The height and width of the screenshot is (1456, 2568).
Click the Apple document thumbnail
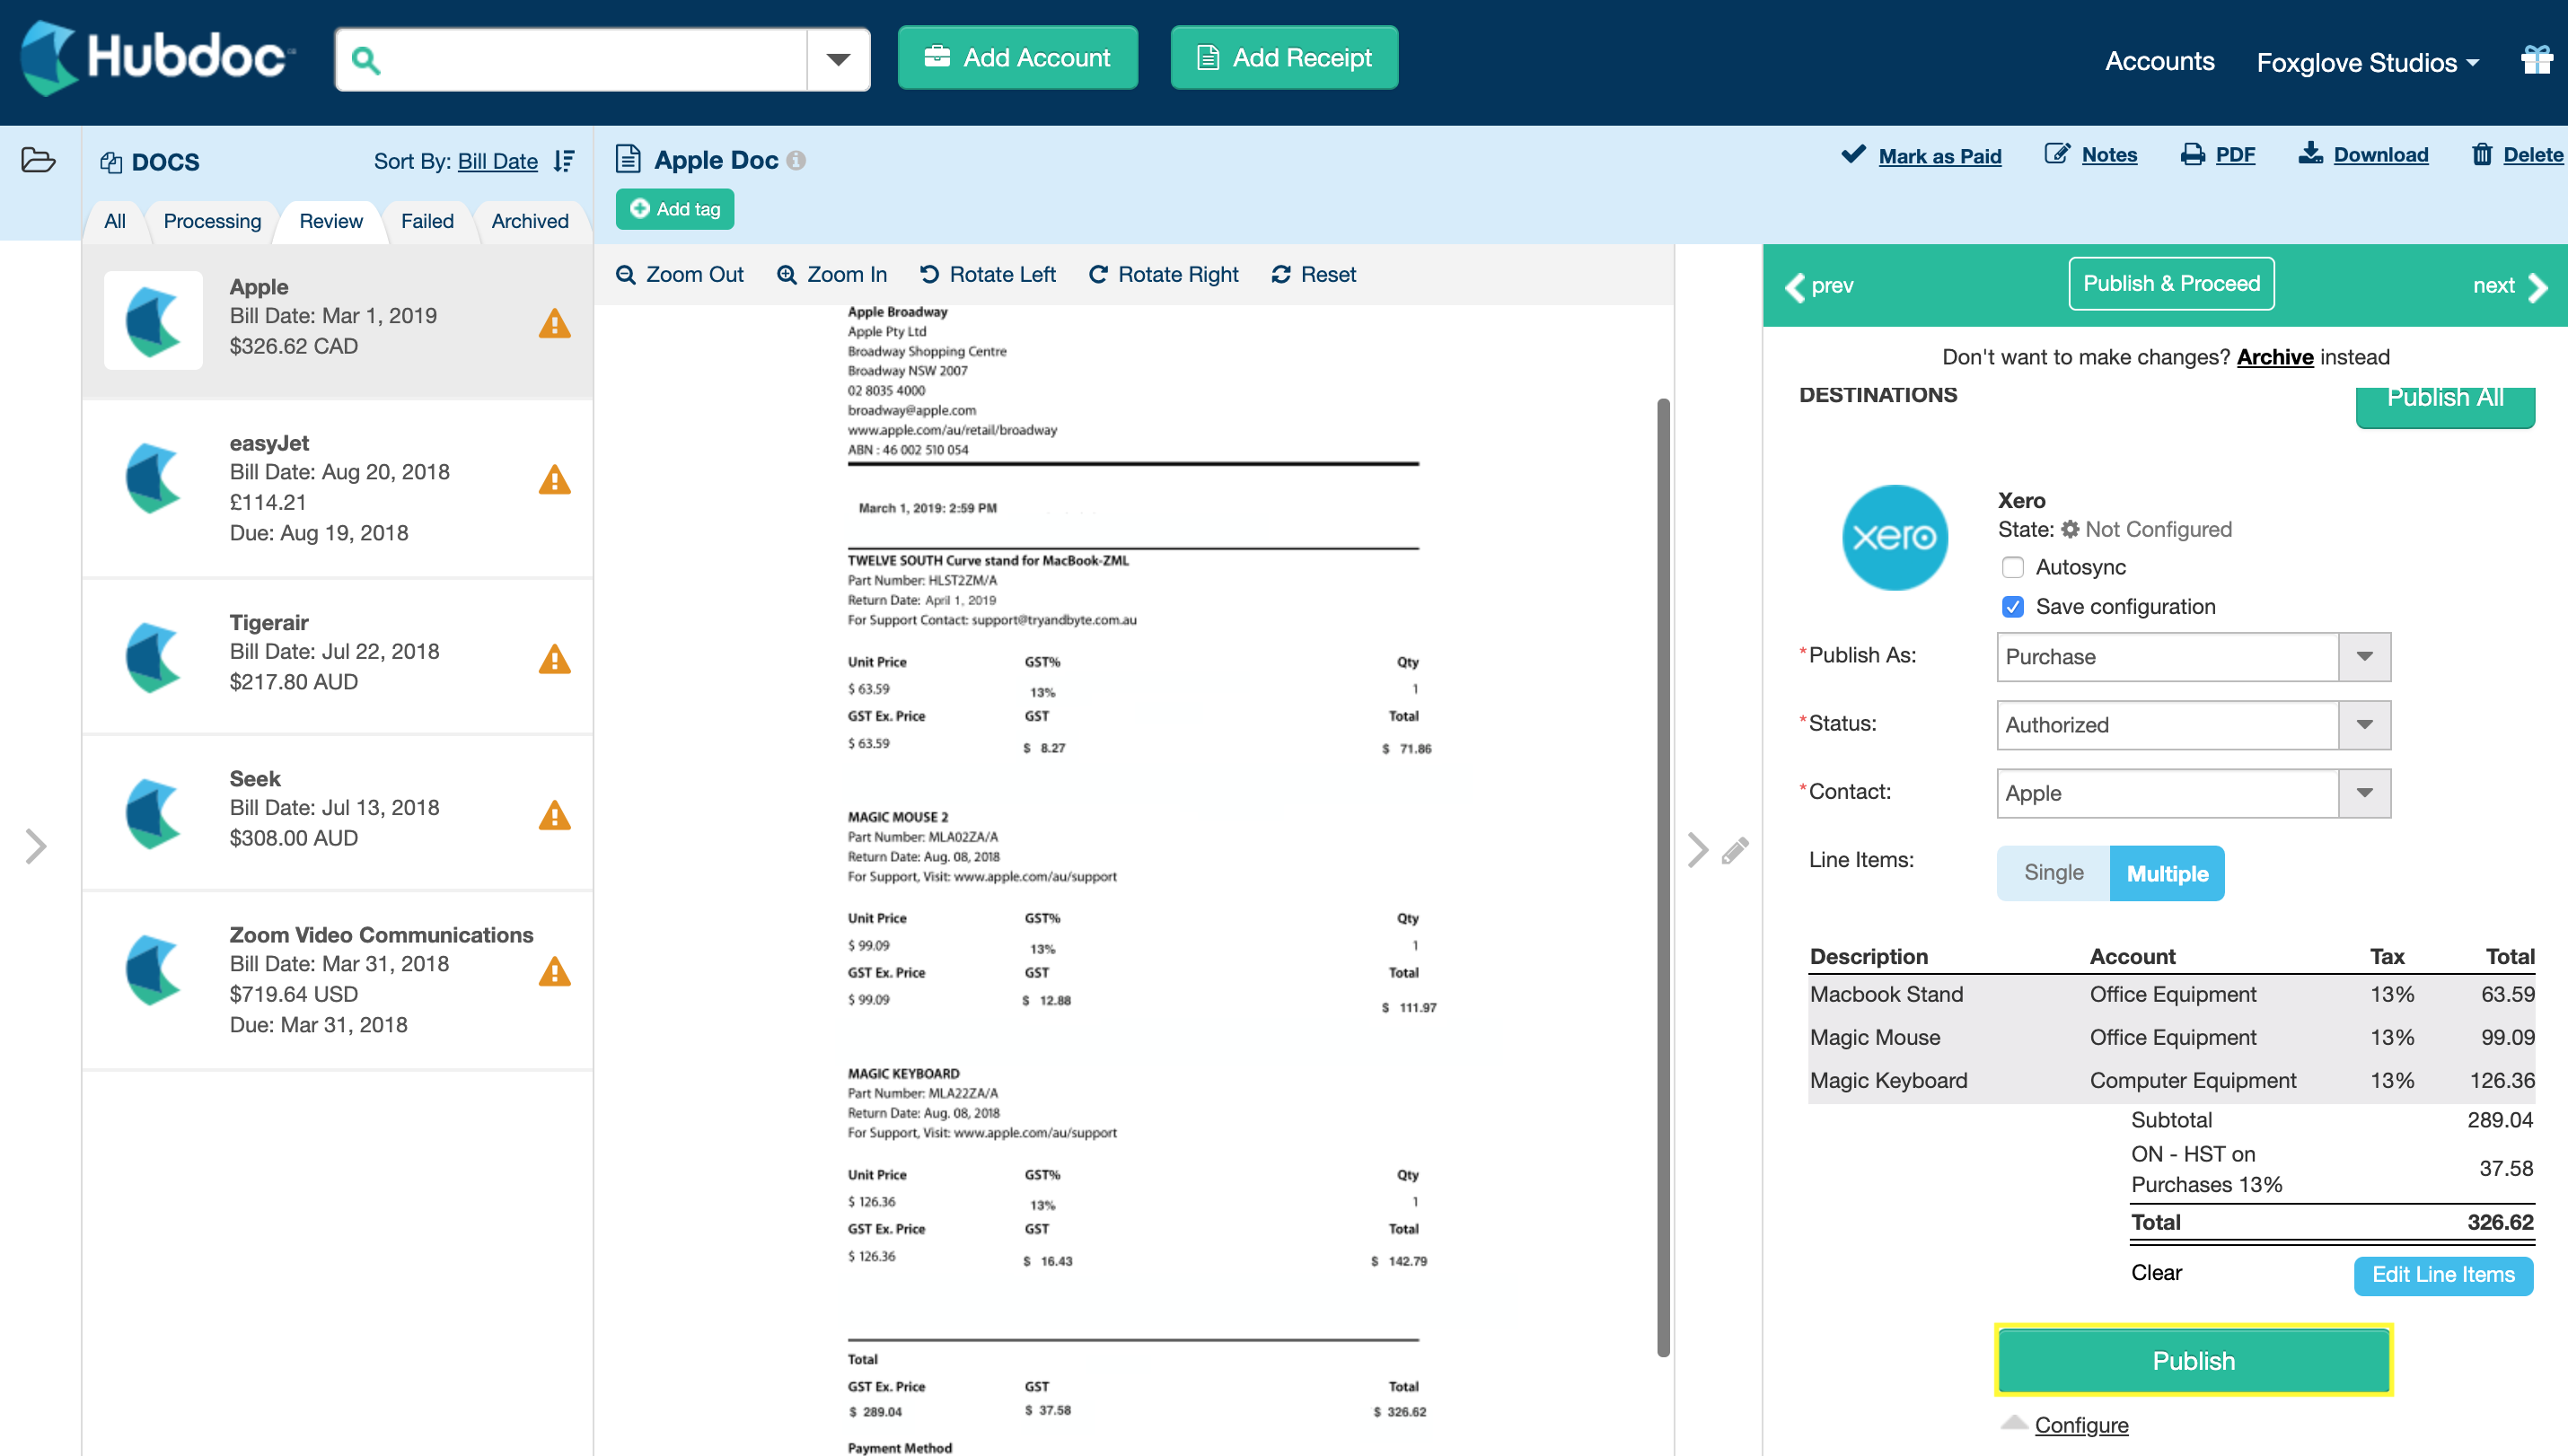click(x=153, y=320)
